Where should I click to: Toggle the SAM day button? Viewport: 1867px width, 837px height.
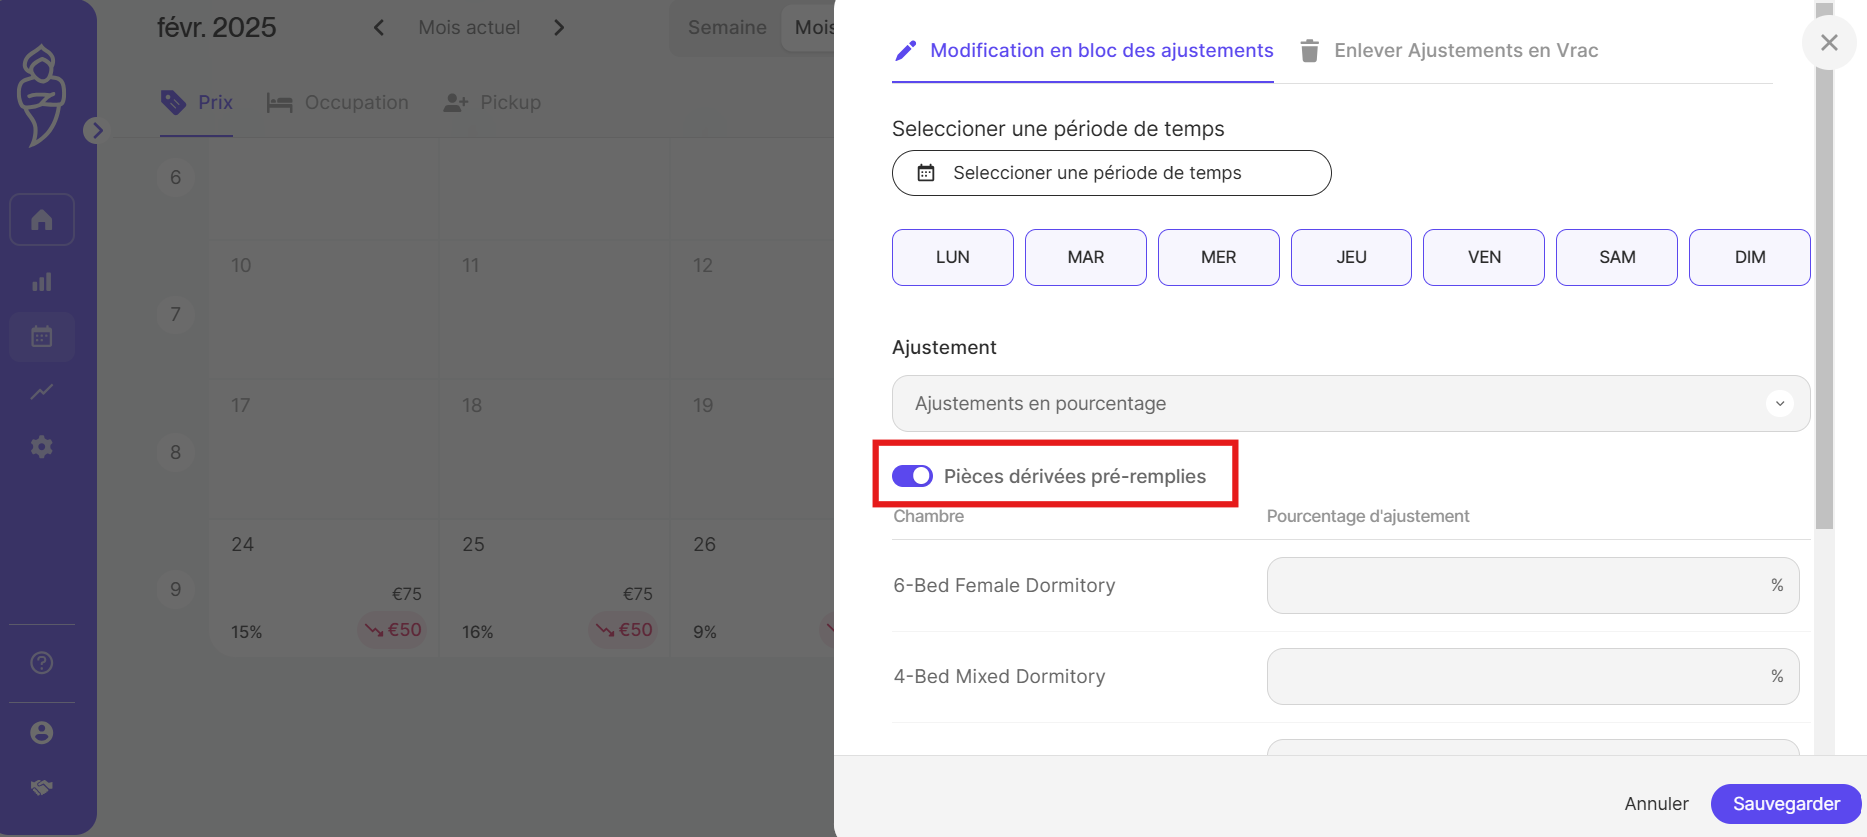click(x=1616, y=257)
